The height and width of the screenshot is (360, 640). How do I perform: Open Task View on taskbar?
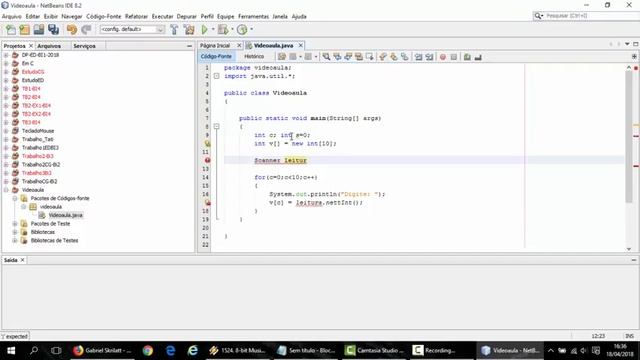[56, 350]
